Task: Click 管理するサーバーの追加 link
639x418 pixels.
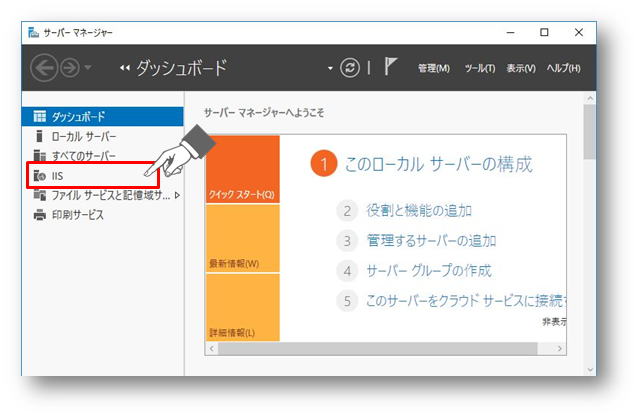Action: [x=431, y=241]
